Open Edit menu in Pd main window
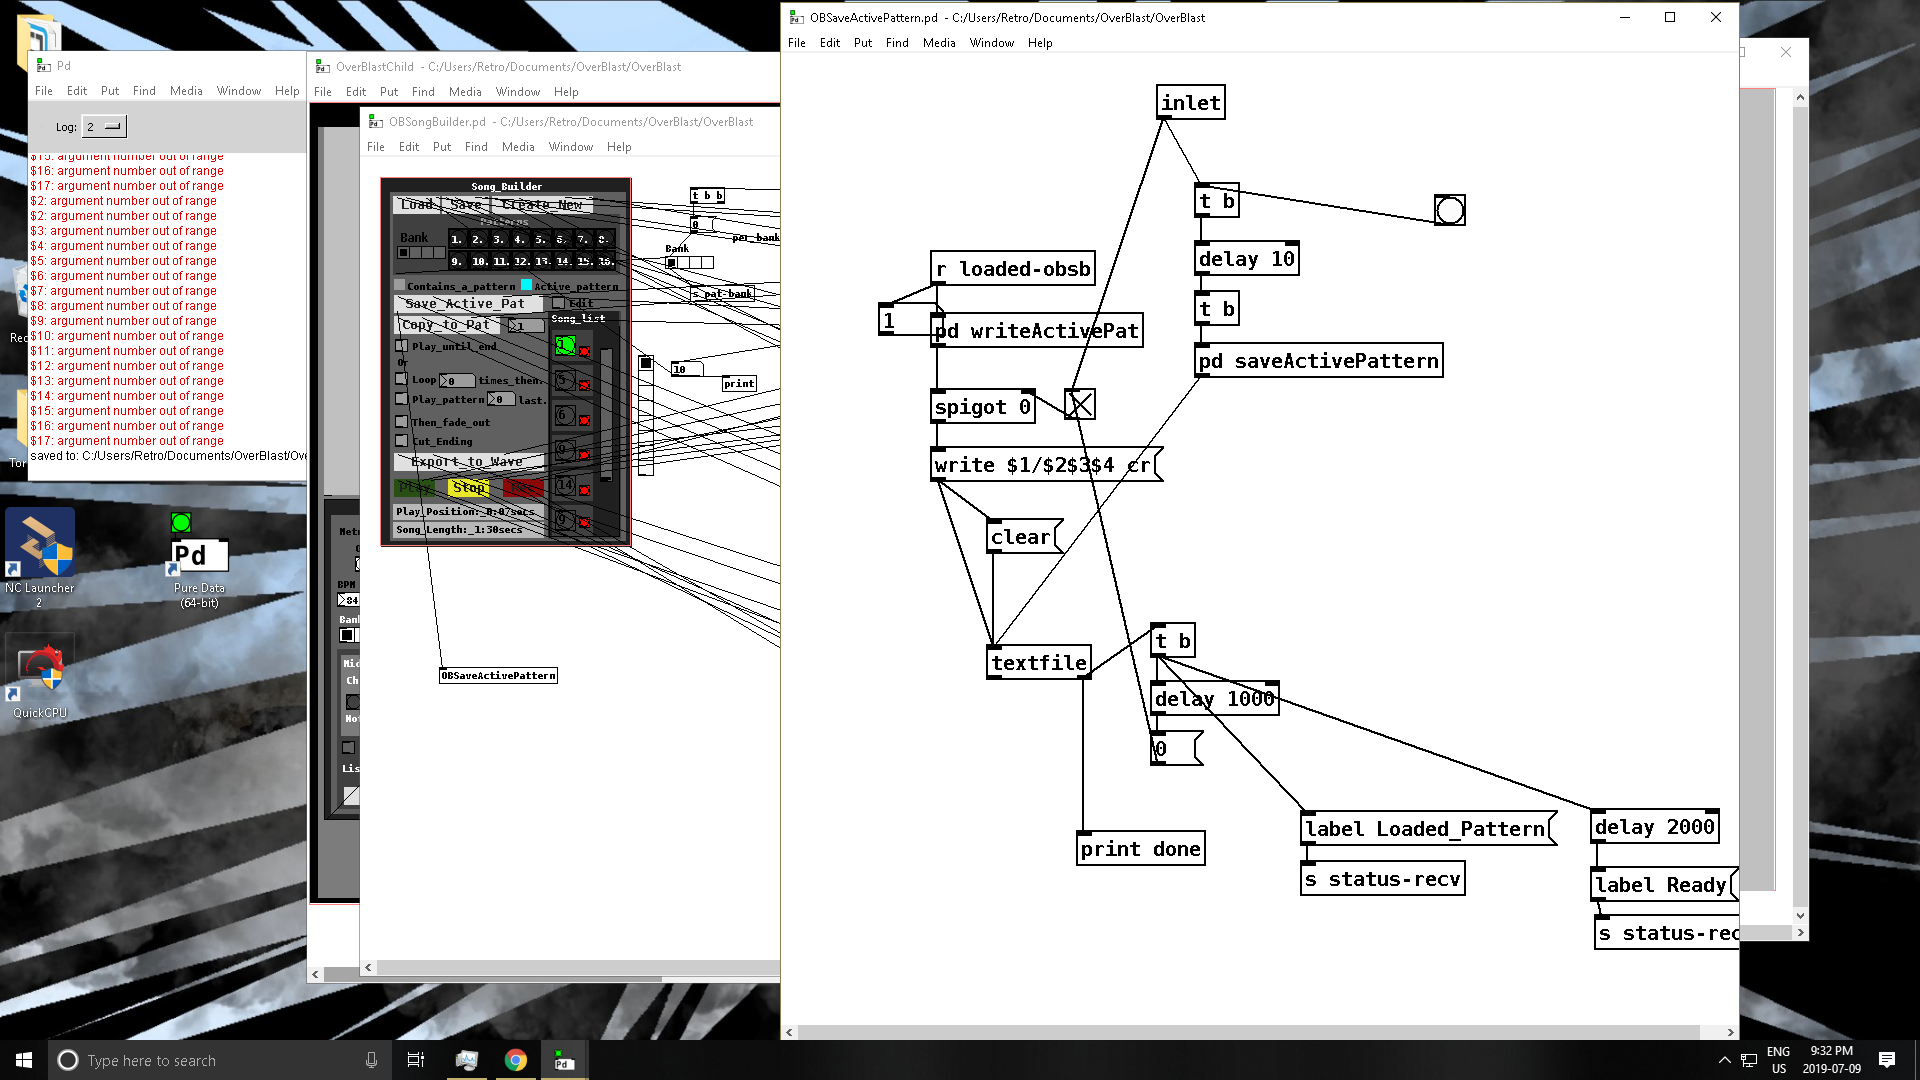Viewport: 1920px width, 1080px height. (77, 91)
